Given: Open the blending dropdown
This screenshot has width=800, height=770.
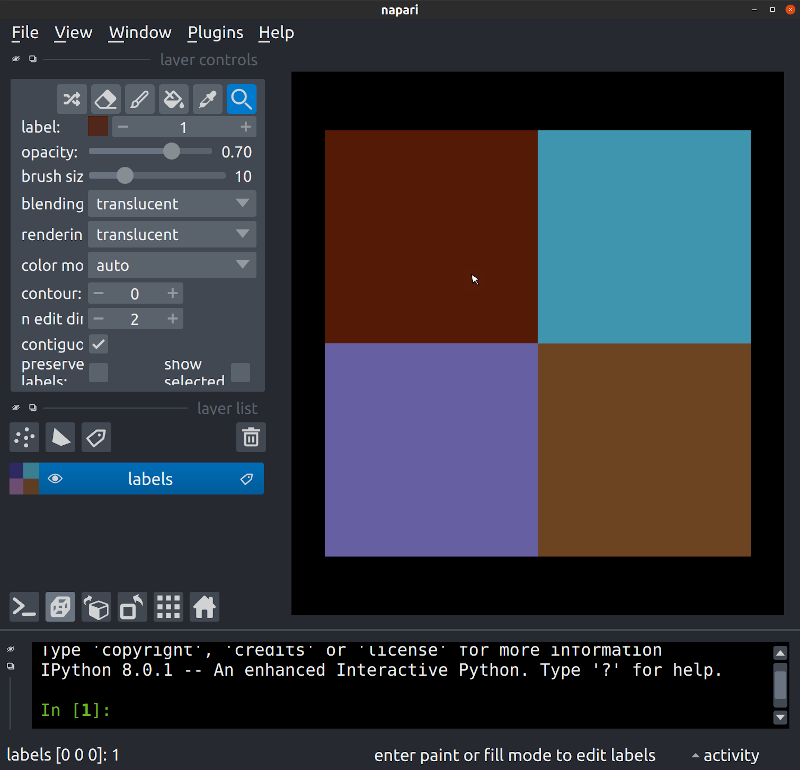Looking at the screenshot, I should click(x=171, y=203).
